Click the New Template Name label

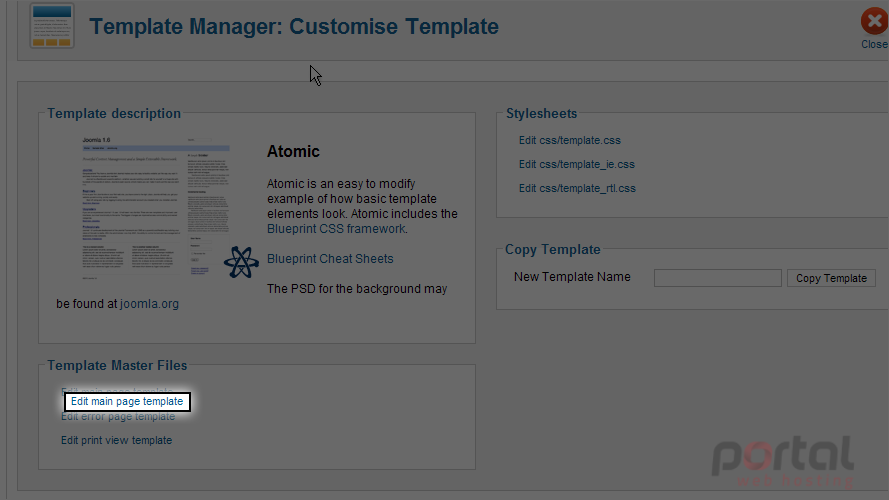pyautogui.click(x=572, y=277)
